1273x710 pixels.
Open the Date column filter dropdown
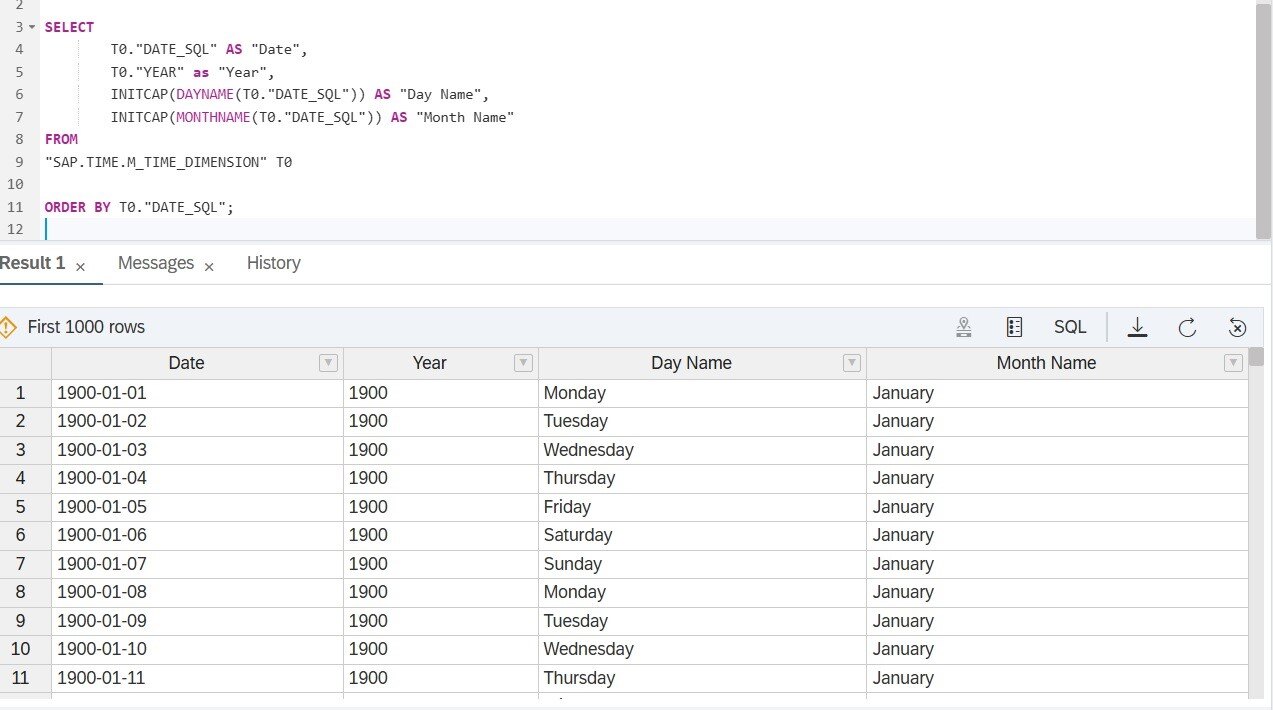pyautogui.click(x=328, y=363)
